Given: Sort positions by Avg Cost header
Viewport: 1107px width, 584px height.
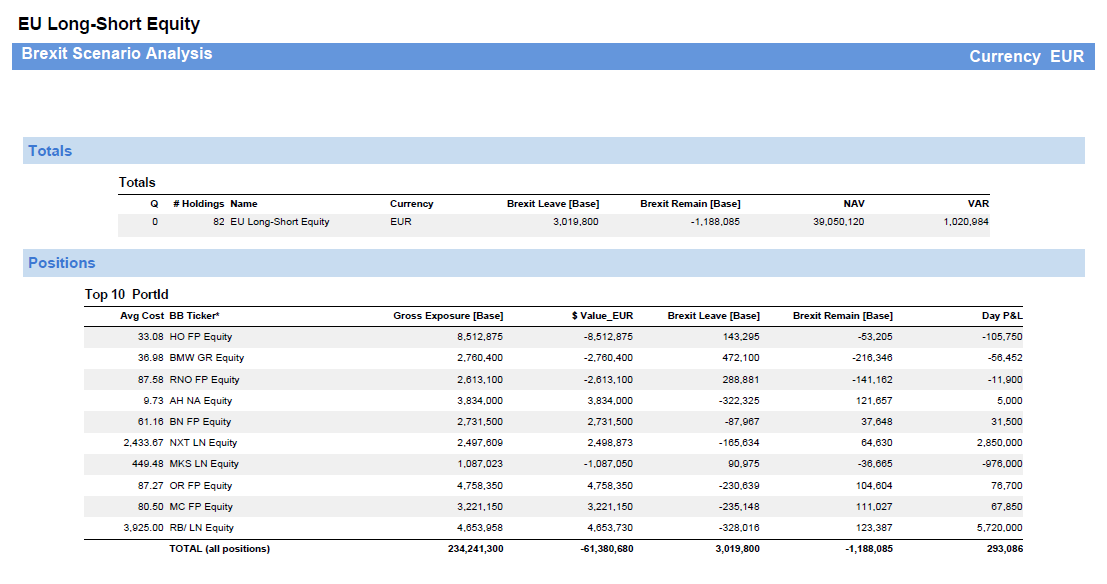Looking at the screenshot, I should click(x=141, y=316).
